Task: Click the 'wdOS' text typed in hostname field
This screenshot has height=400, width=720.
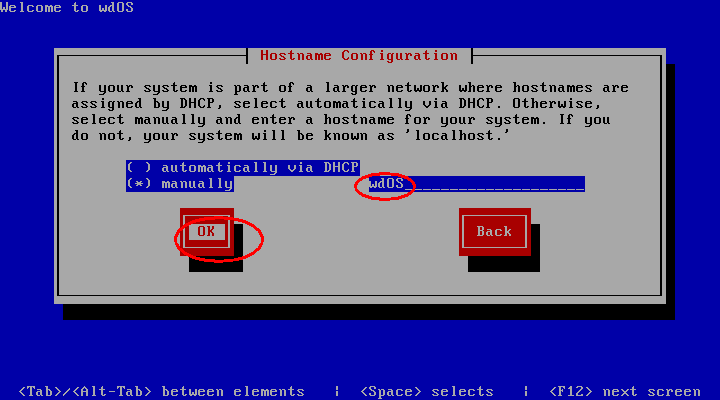Action: (x=386, y=184)
